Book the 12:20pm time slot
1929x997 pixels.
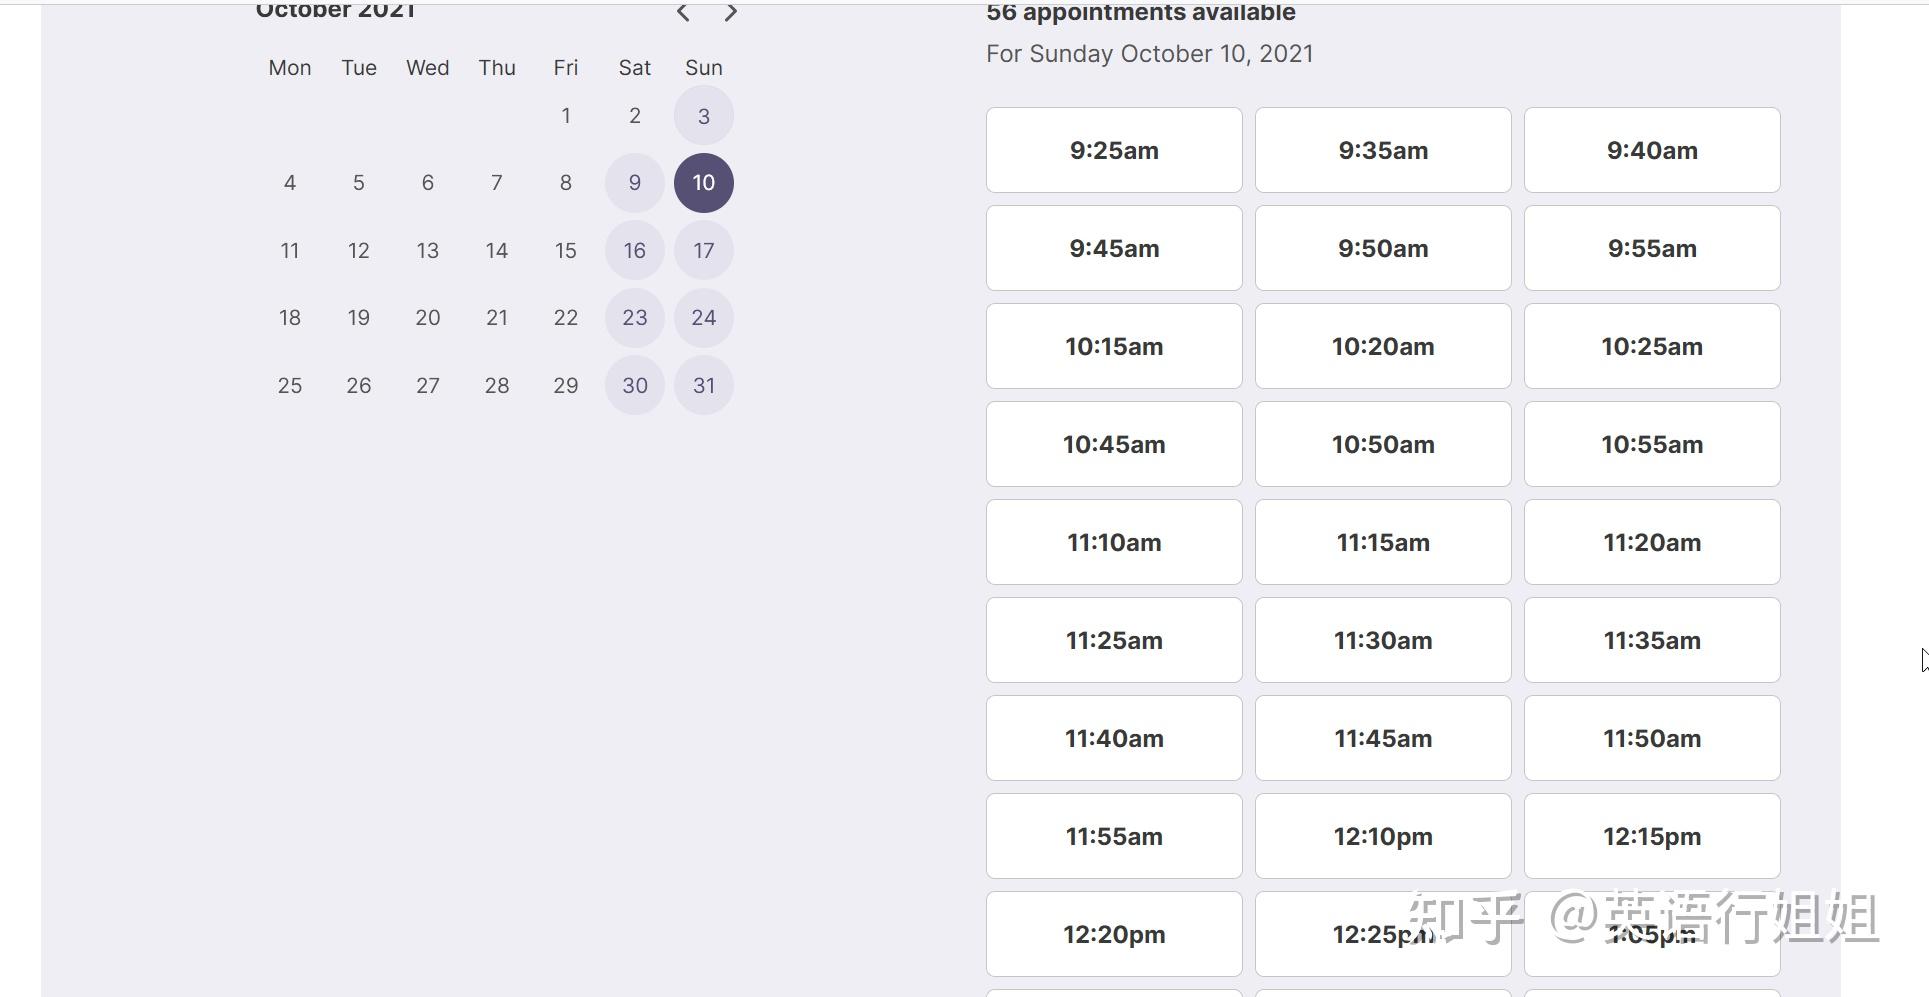coord(1114,934)
